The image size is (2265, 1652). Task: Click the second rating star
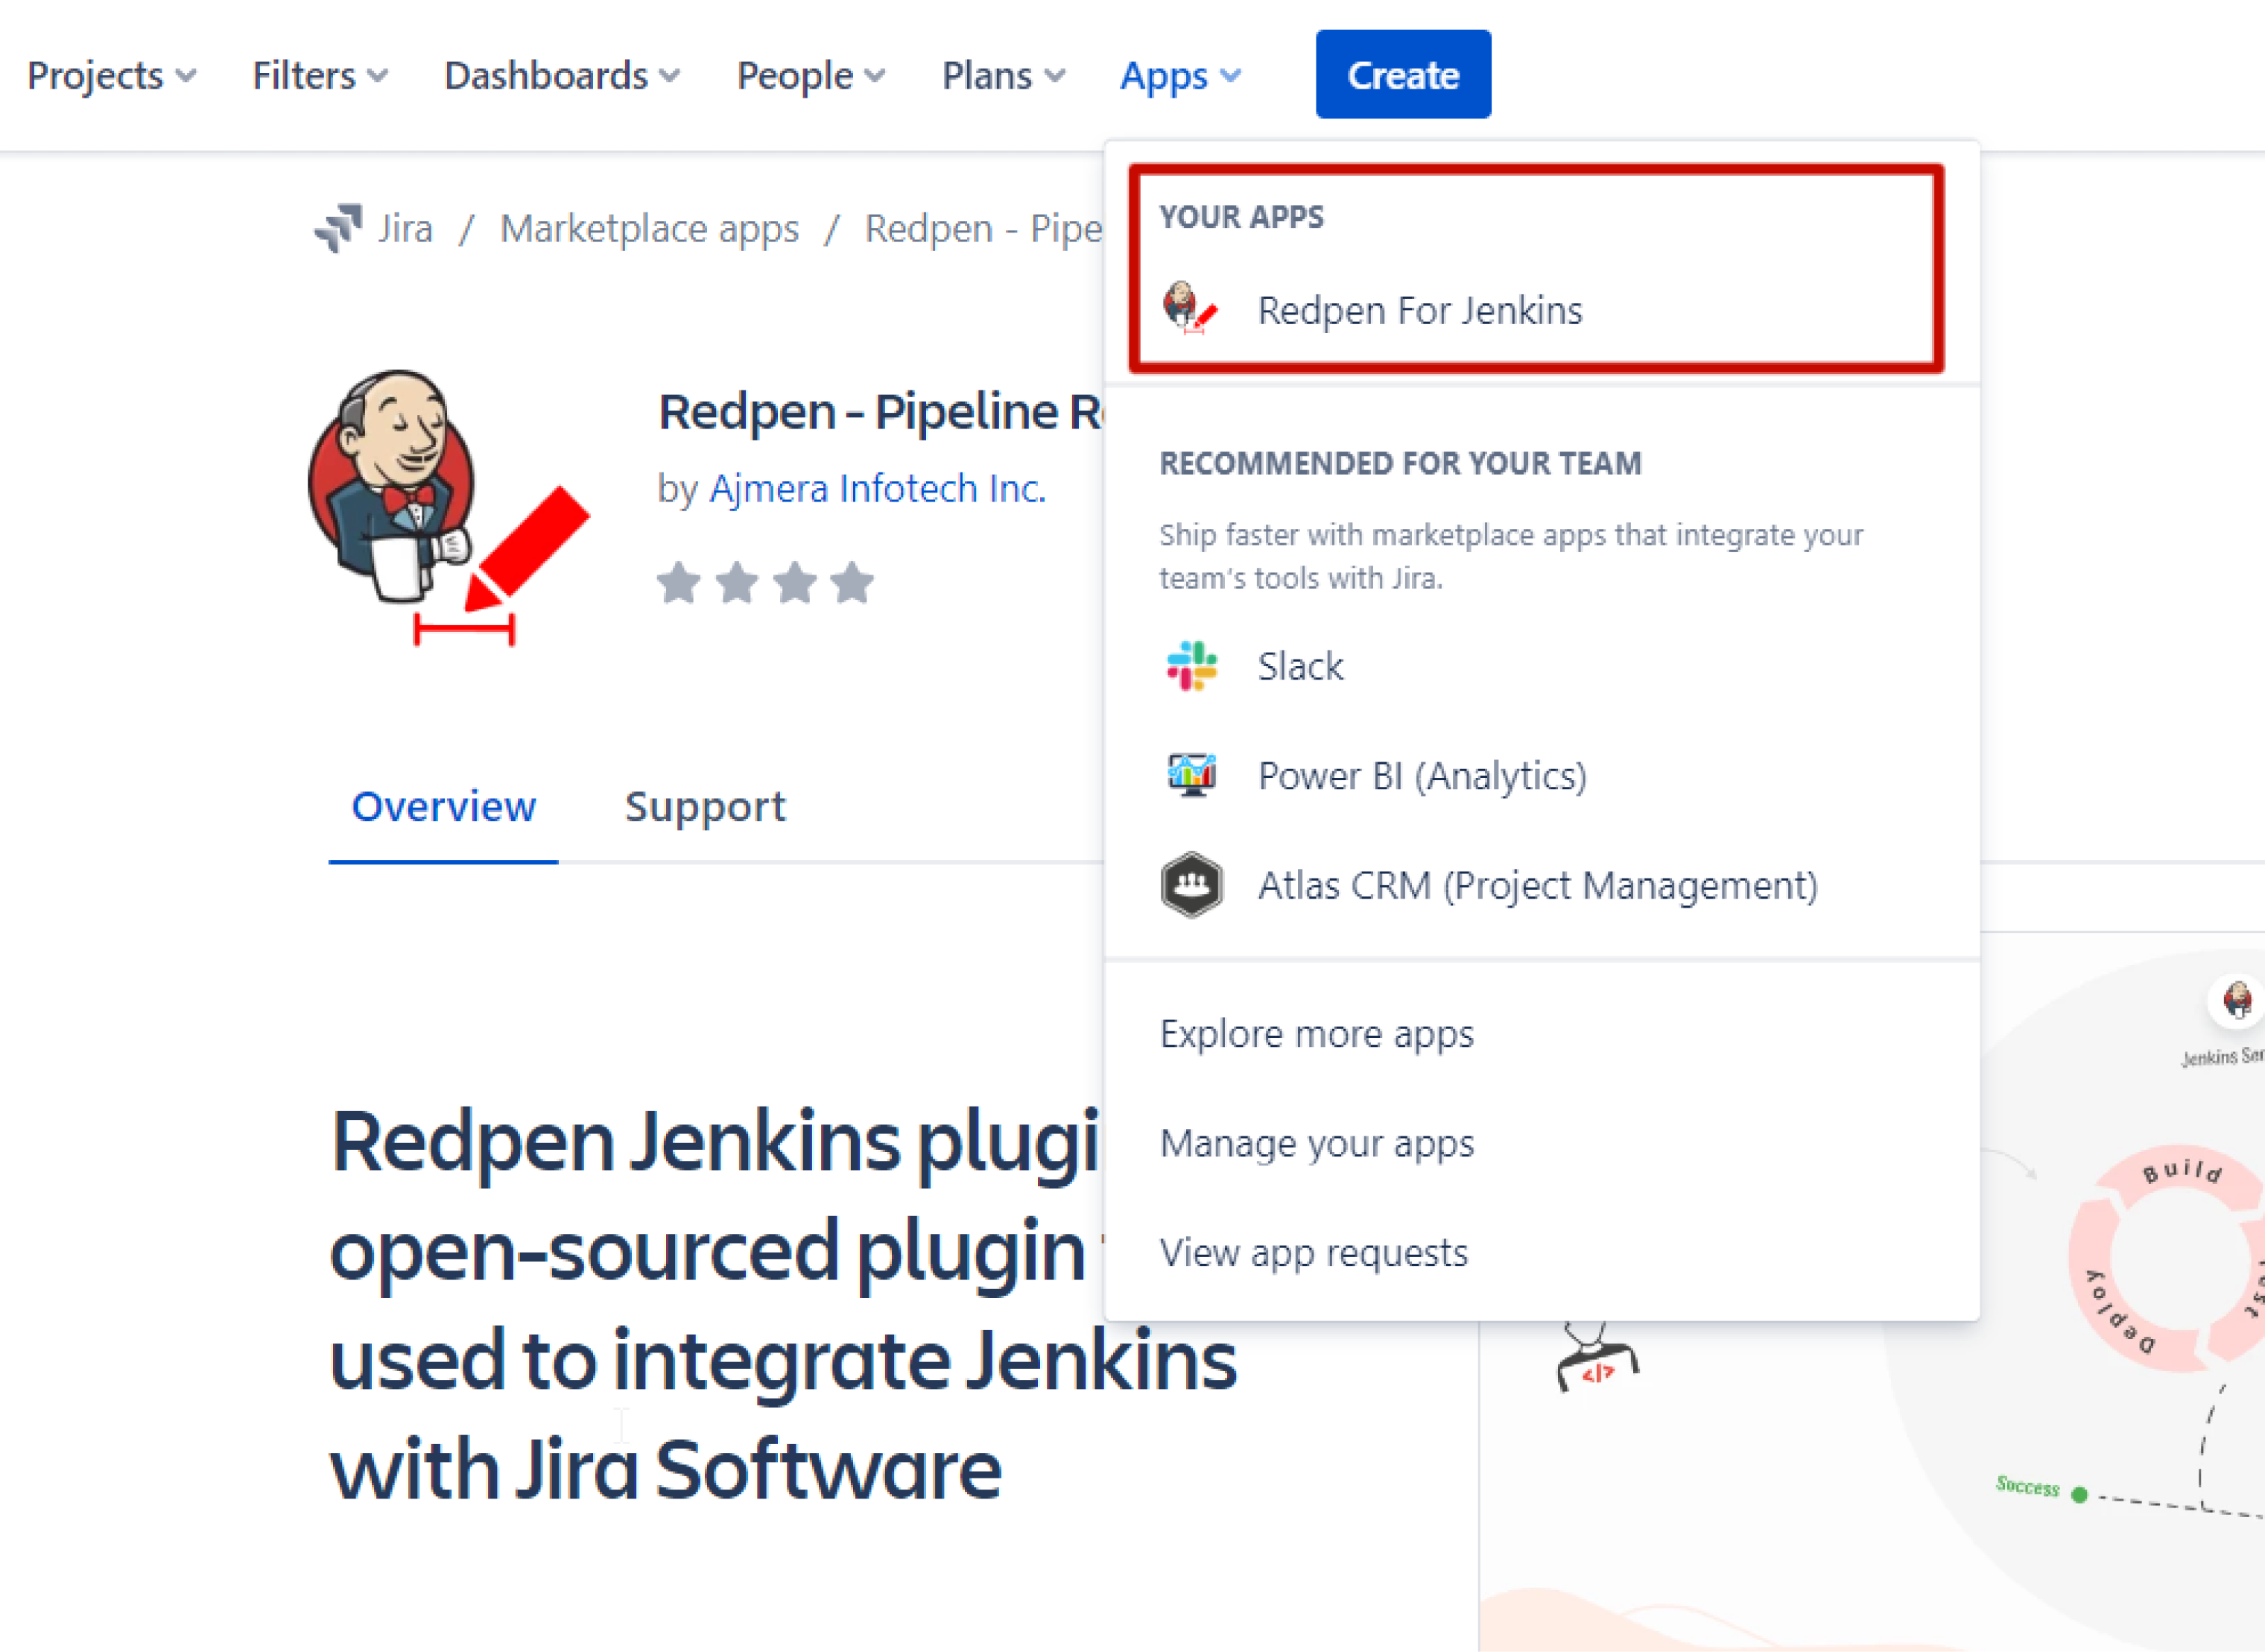pyautogui.click(x=737, y=582)
